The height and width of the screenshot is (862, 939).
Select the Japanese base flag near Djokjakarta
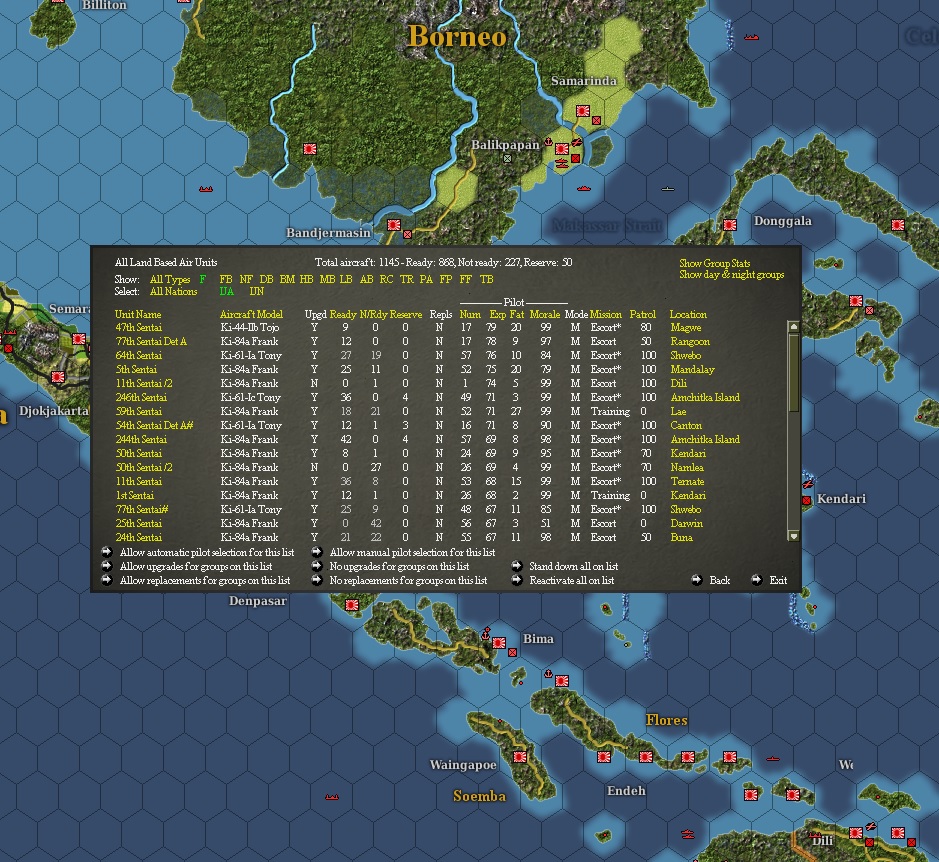coord(57,377)
